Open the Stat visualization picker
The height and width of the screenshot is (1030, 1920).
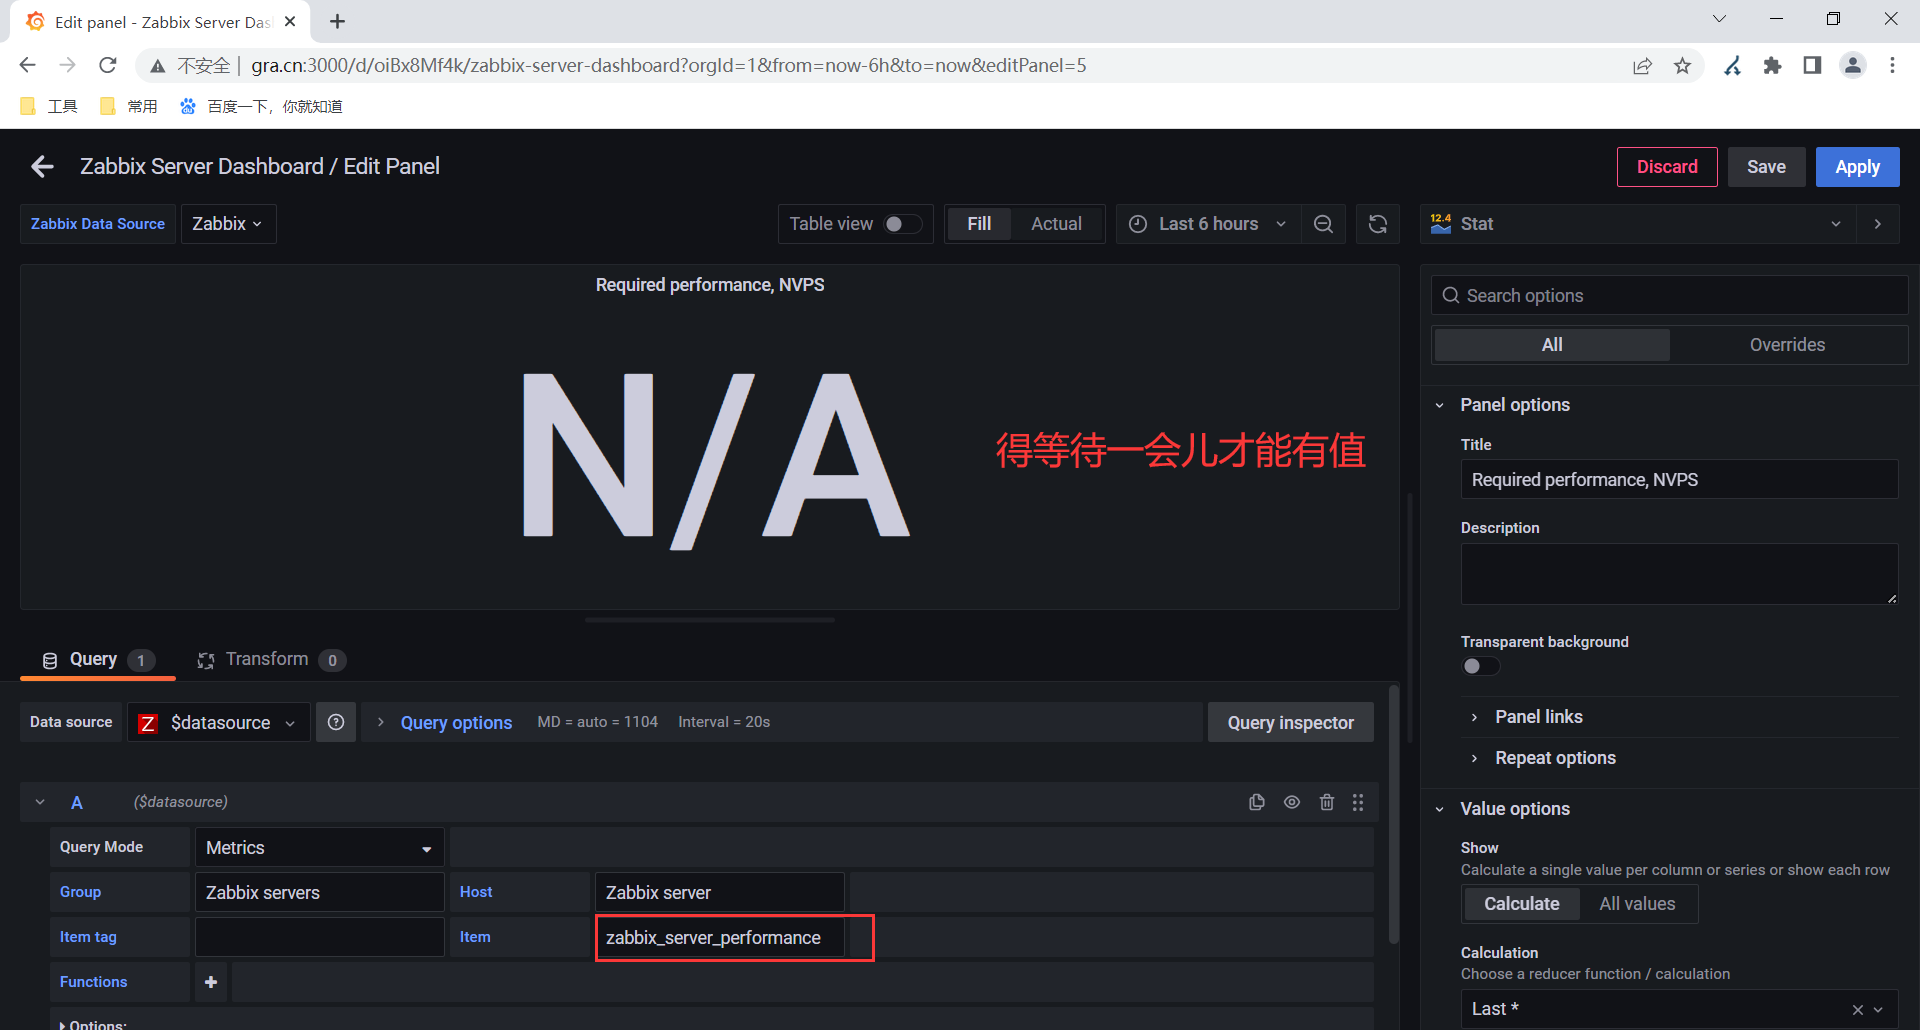(x=1637, y=224)
